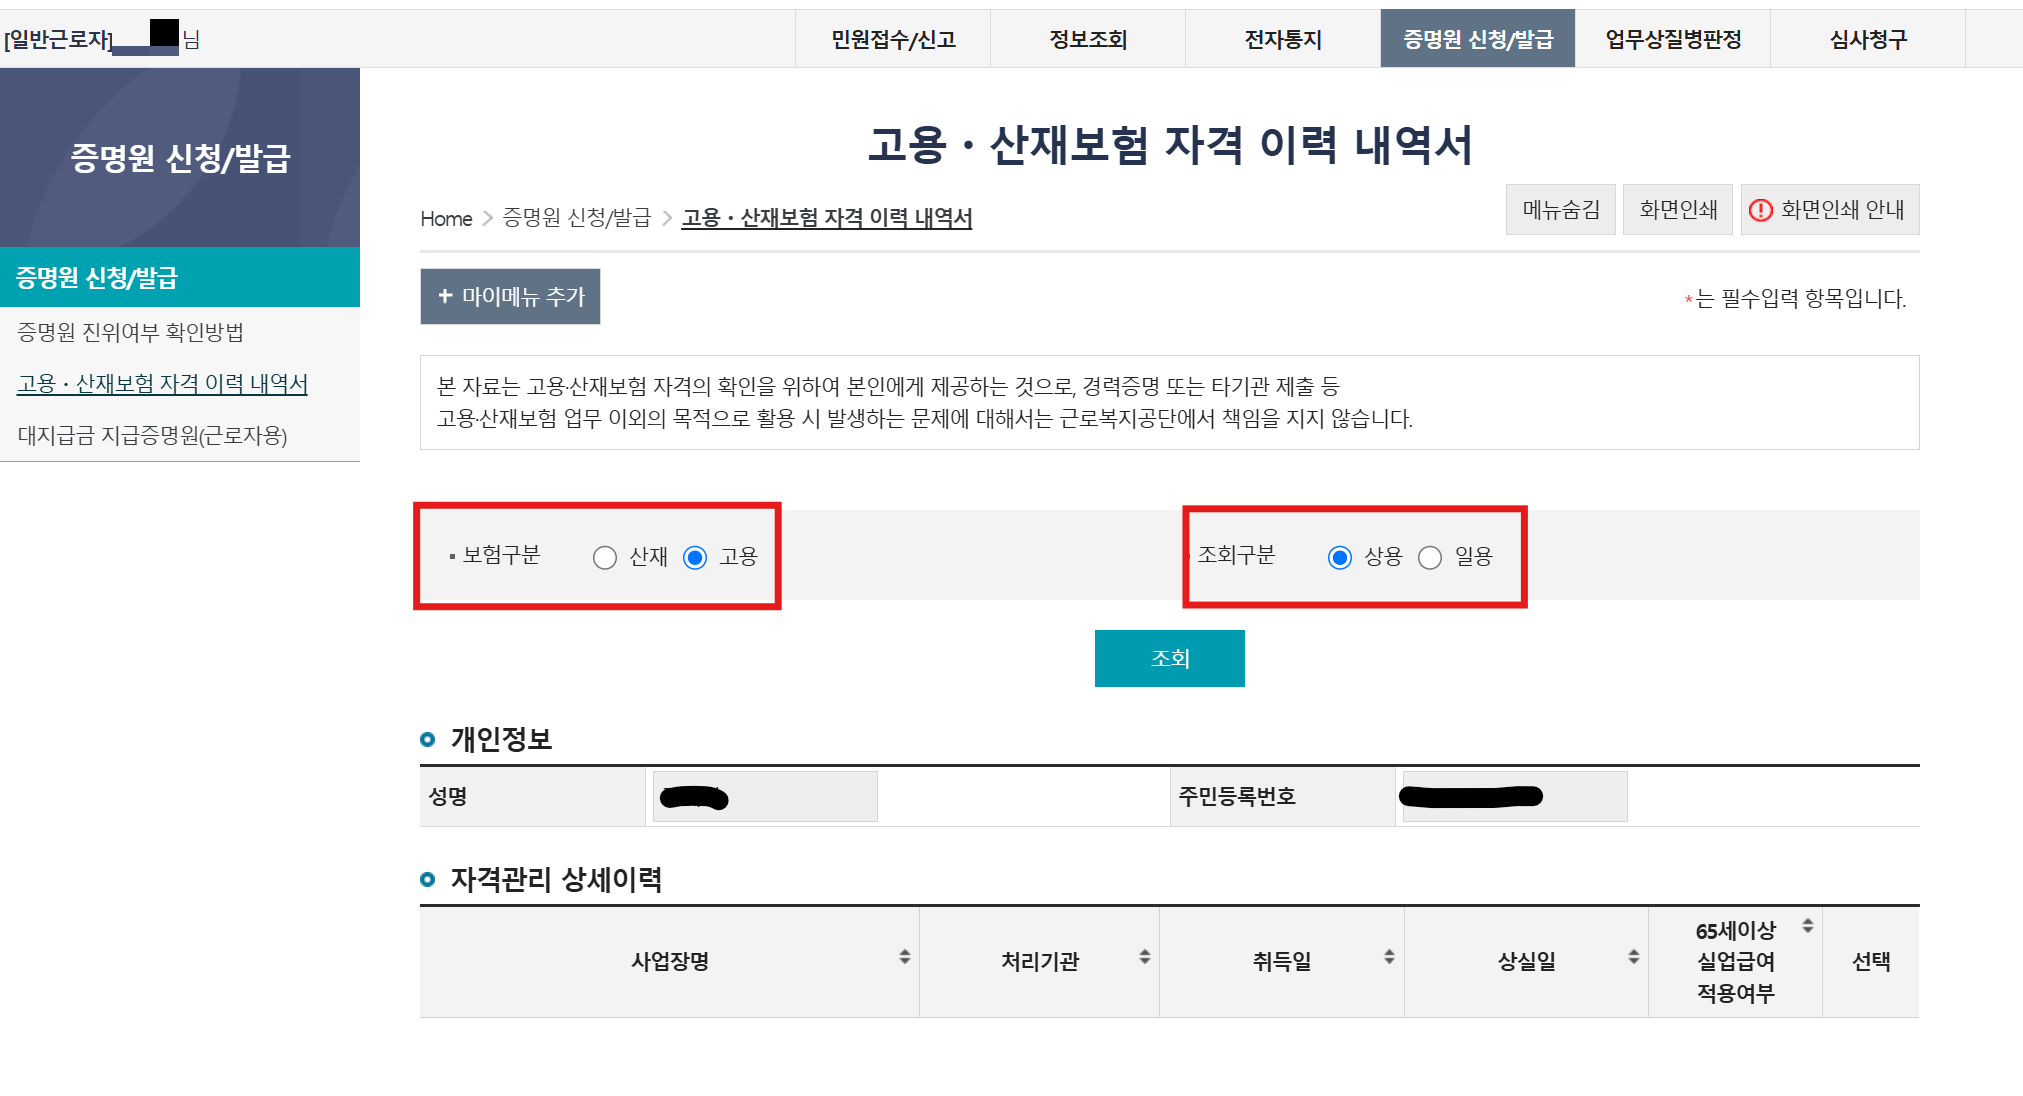
Task: Select the 산재 insurance radio button
Action: (605, 557)
